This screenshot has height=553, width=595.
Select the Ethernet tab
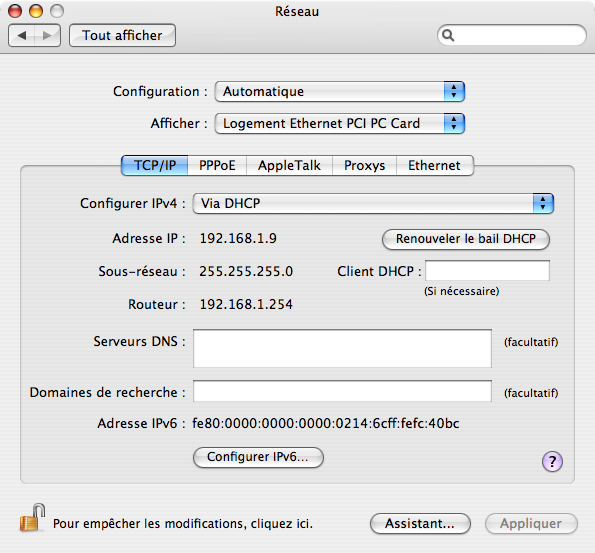[435, 165]
